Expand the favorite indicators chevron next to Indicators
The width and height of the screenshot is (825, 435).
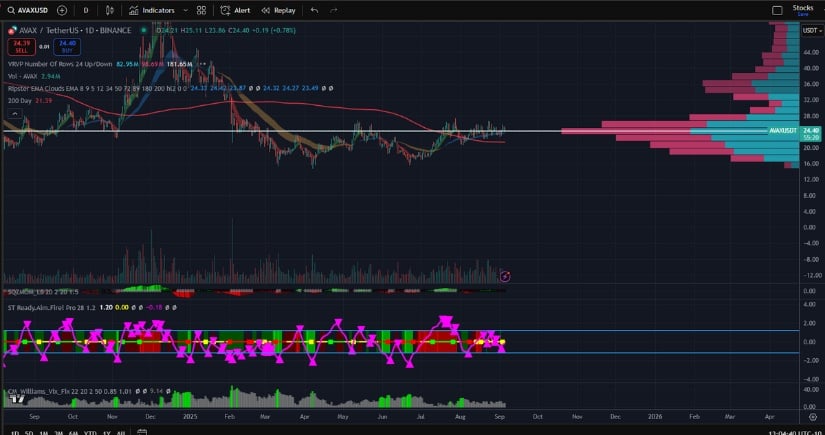click(185, 10)
